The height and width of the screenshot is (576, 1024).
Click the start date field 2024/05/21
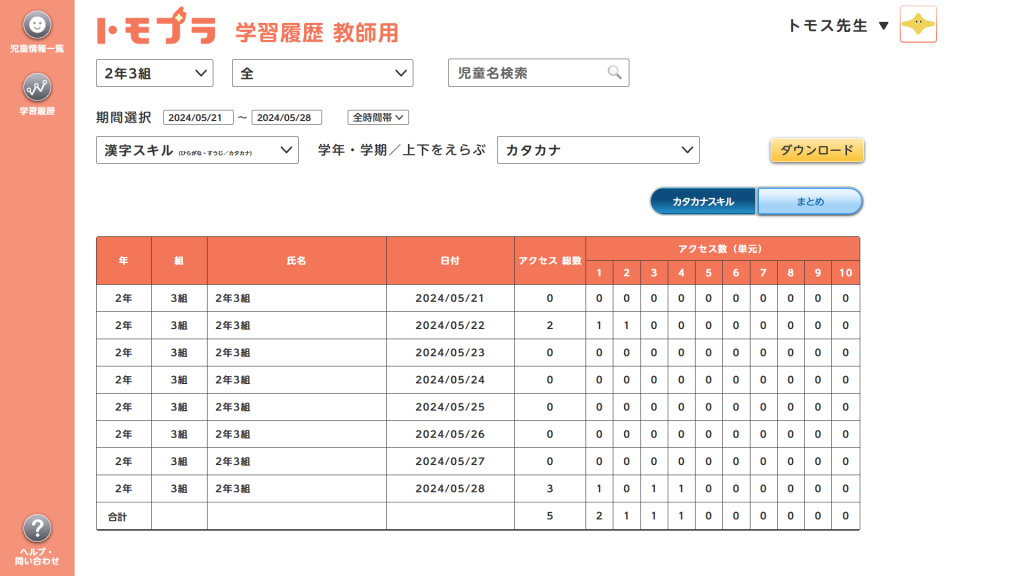[198, 118]
